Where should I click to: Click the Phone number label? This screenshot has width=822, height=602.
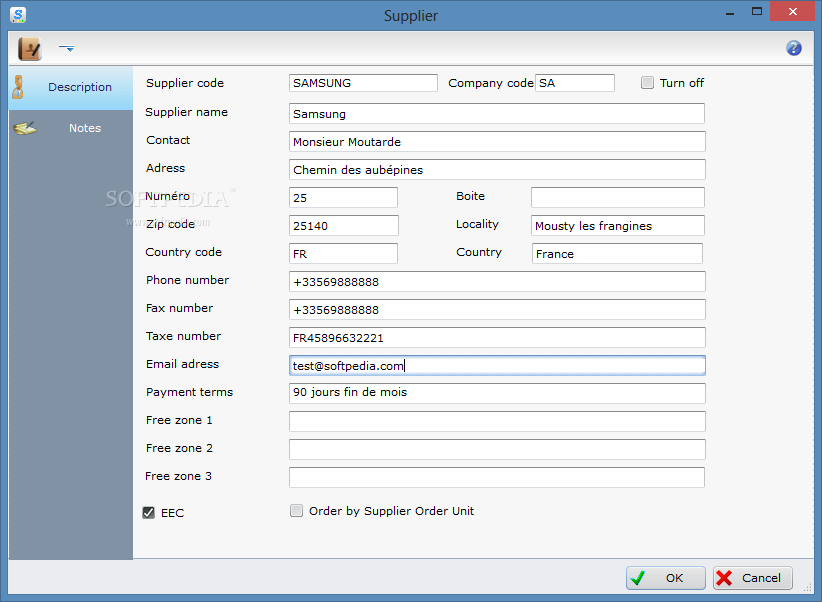188,280
